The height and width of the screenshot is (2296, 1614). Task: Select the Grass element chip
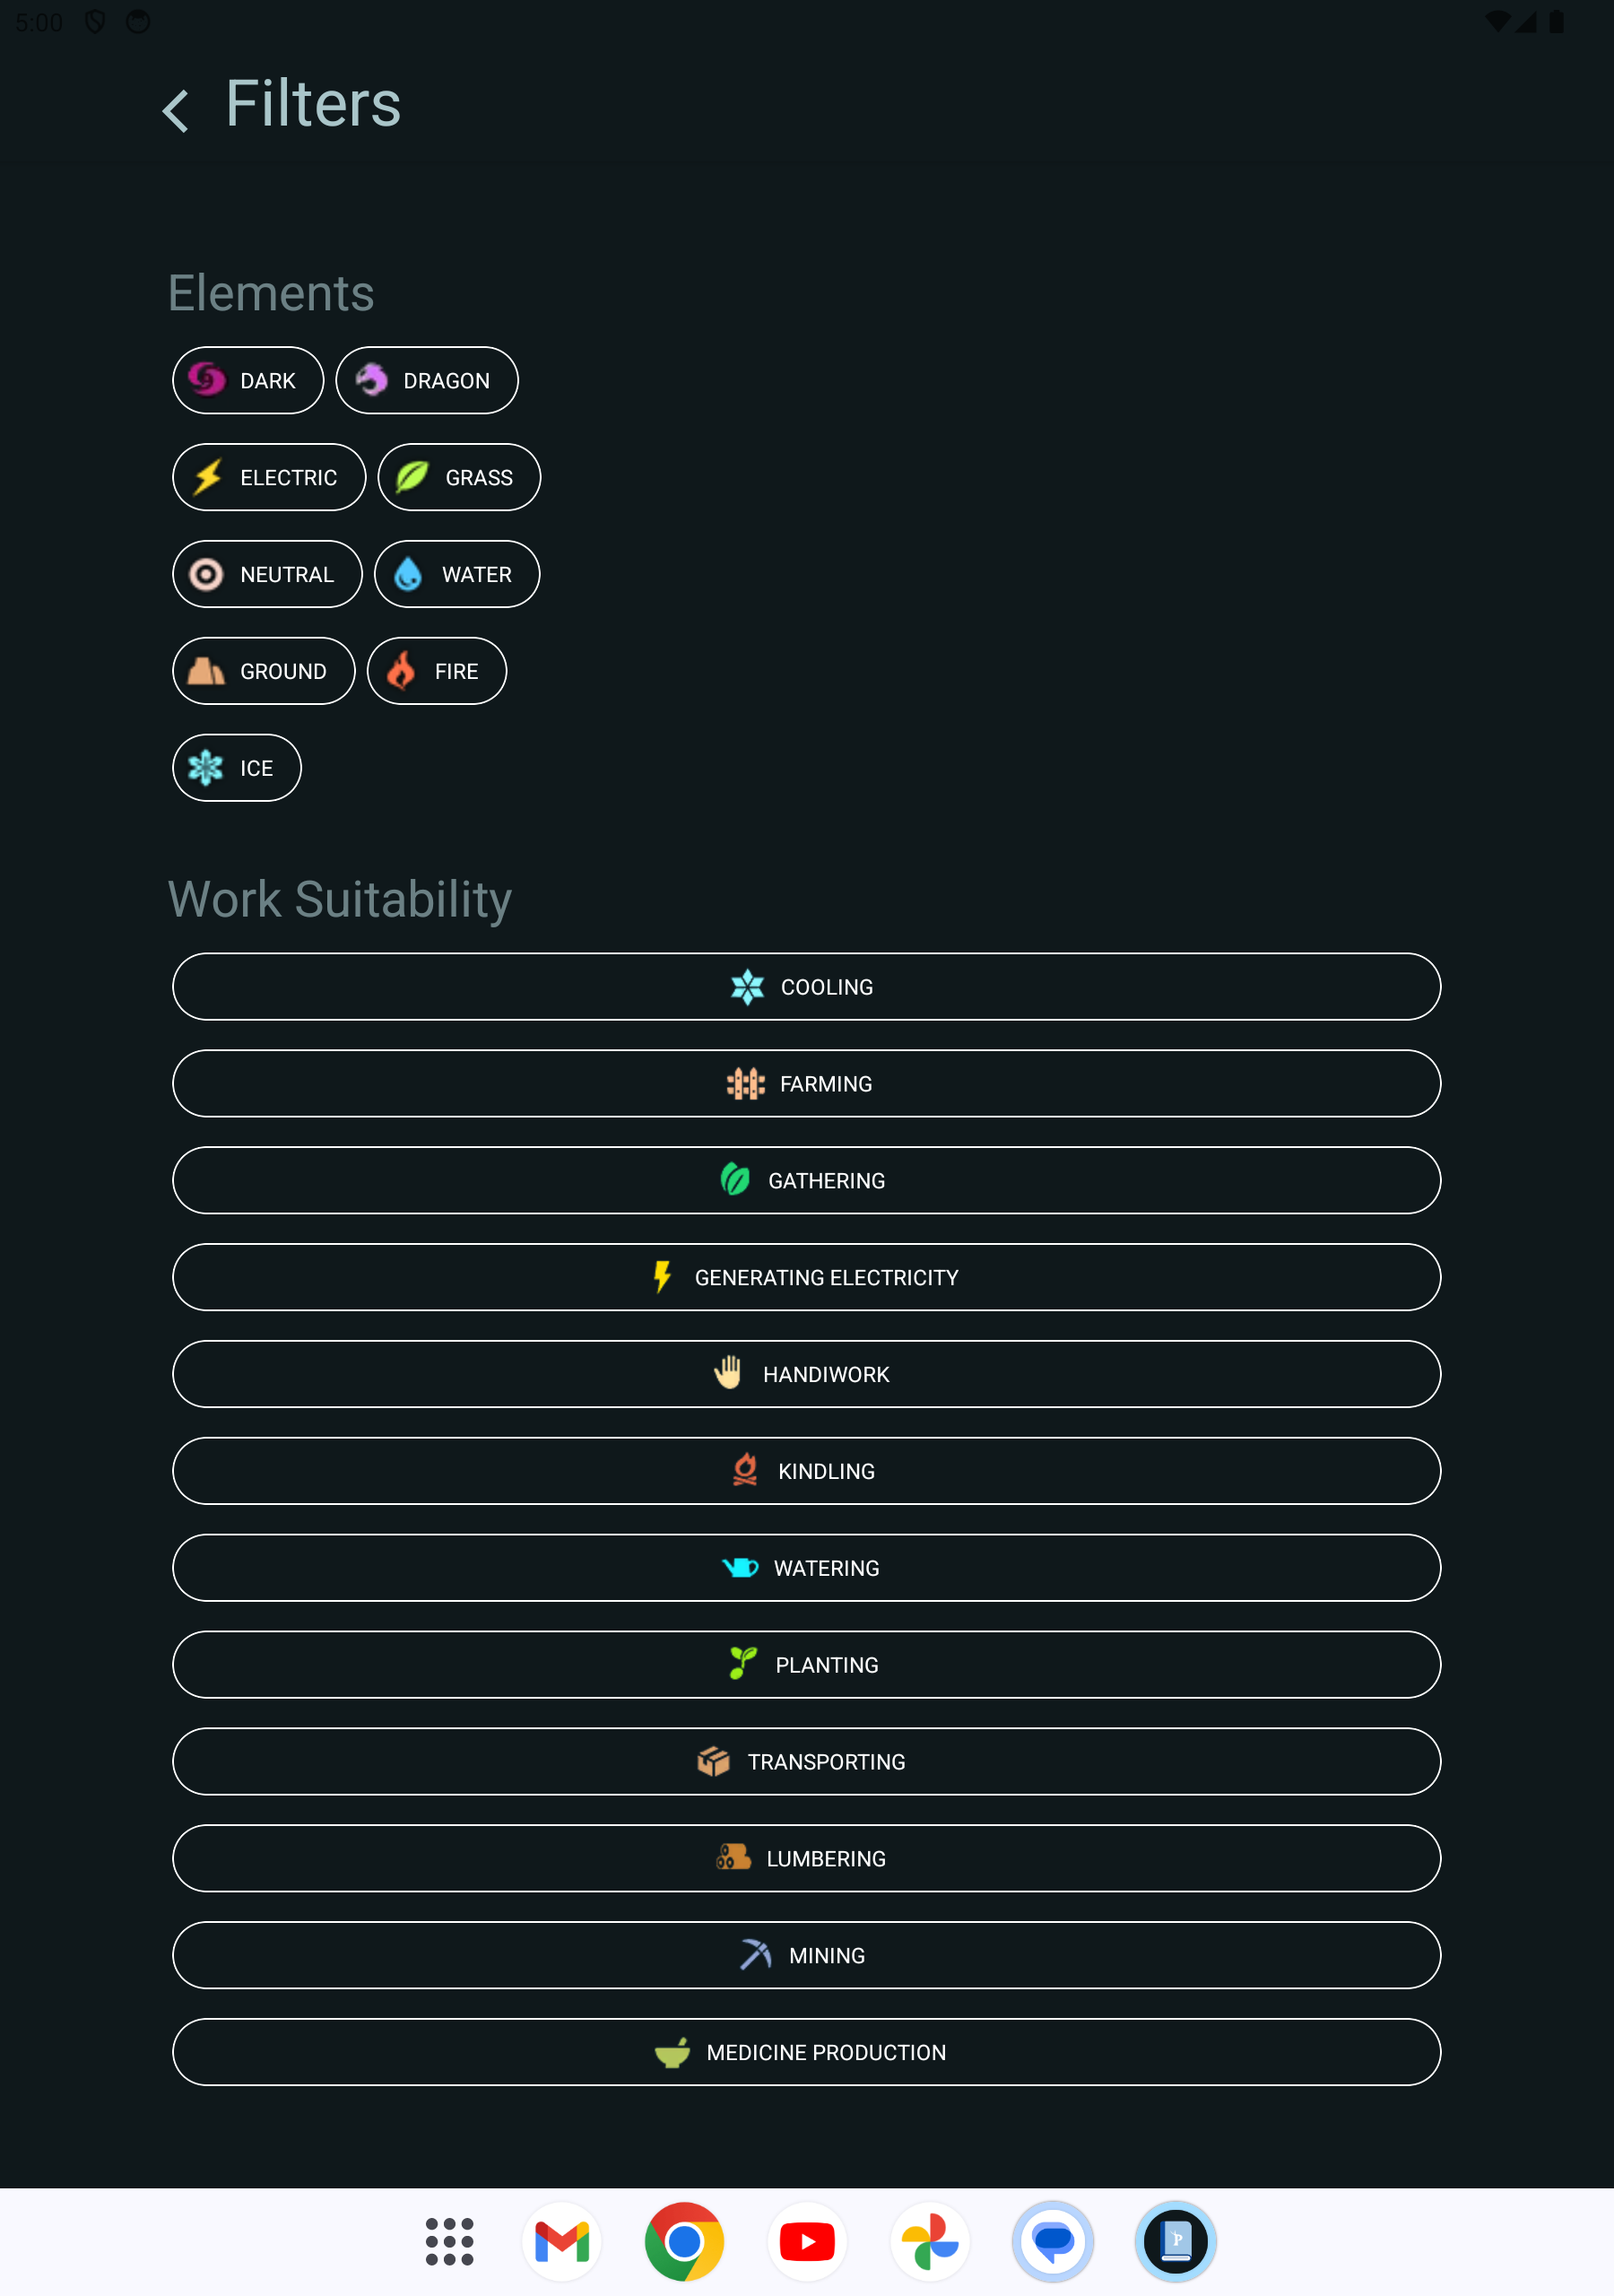click(x=459, y=477)
